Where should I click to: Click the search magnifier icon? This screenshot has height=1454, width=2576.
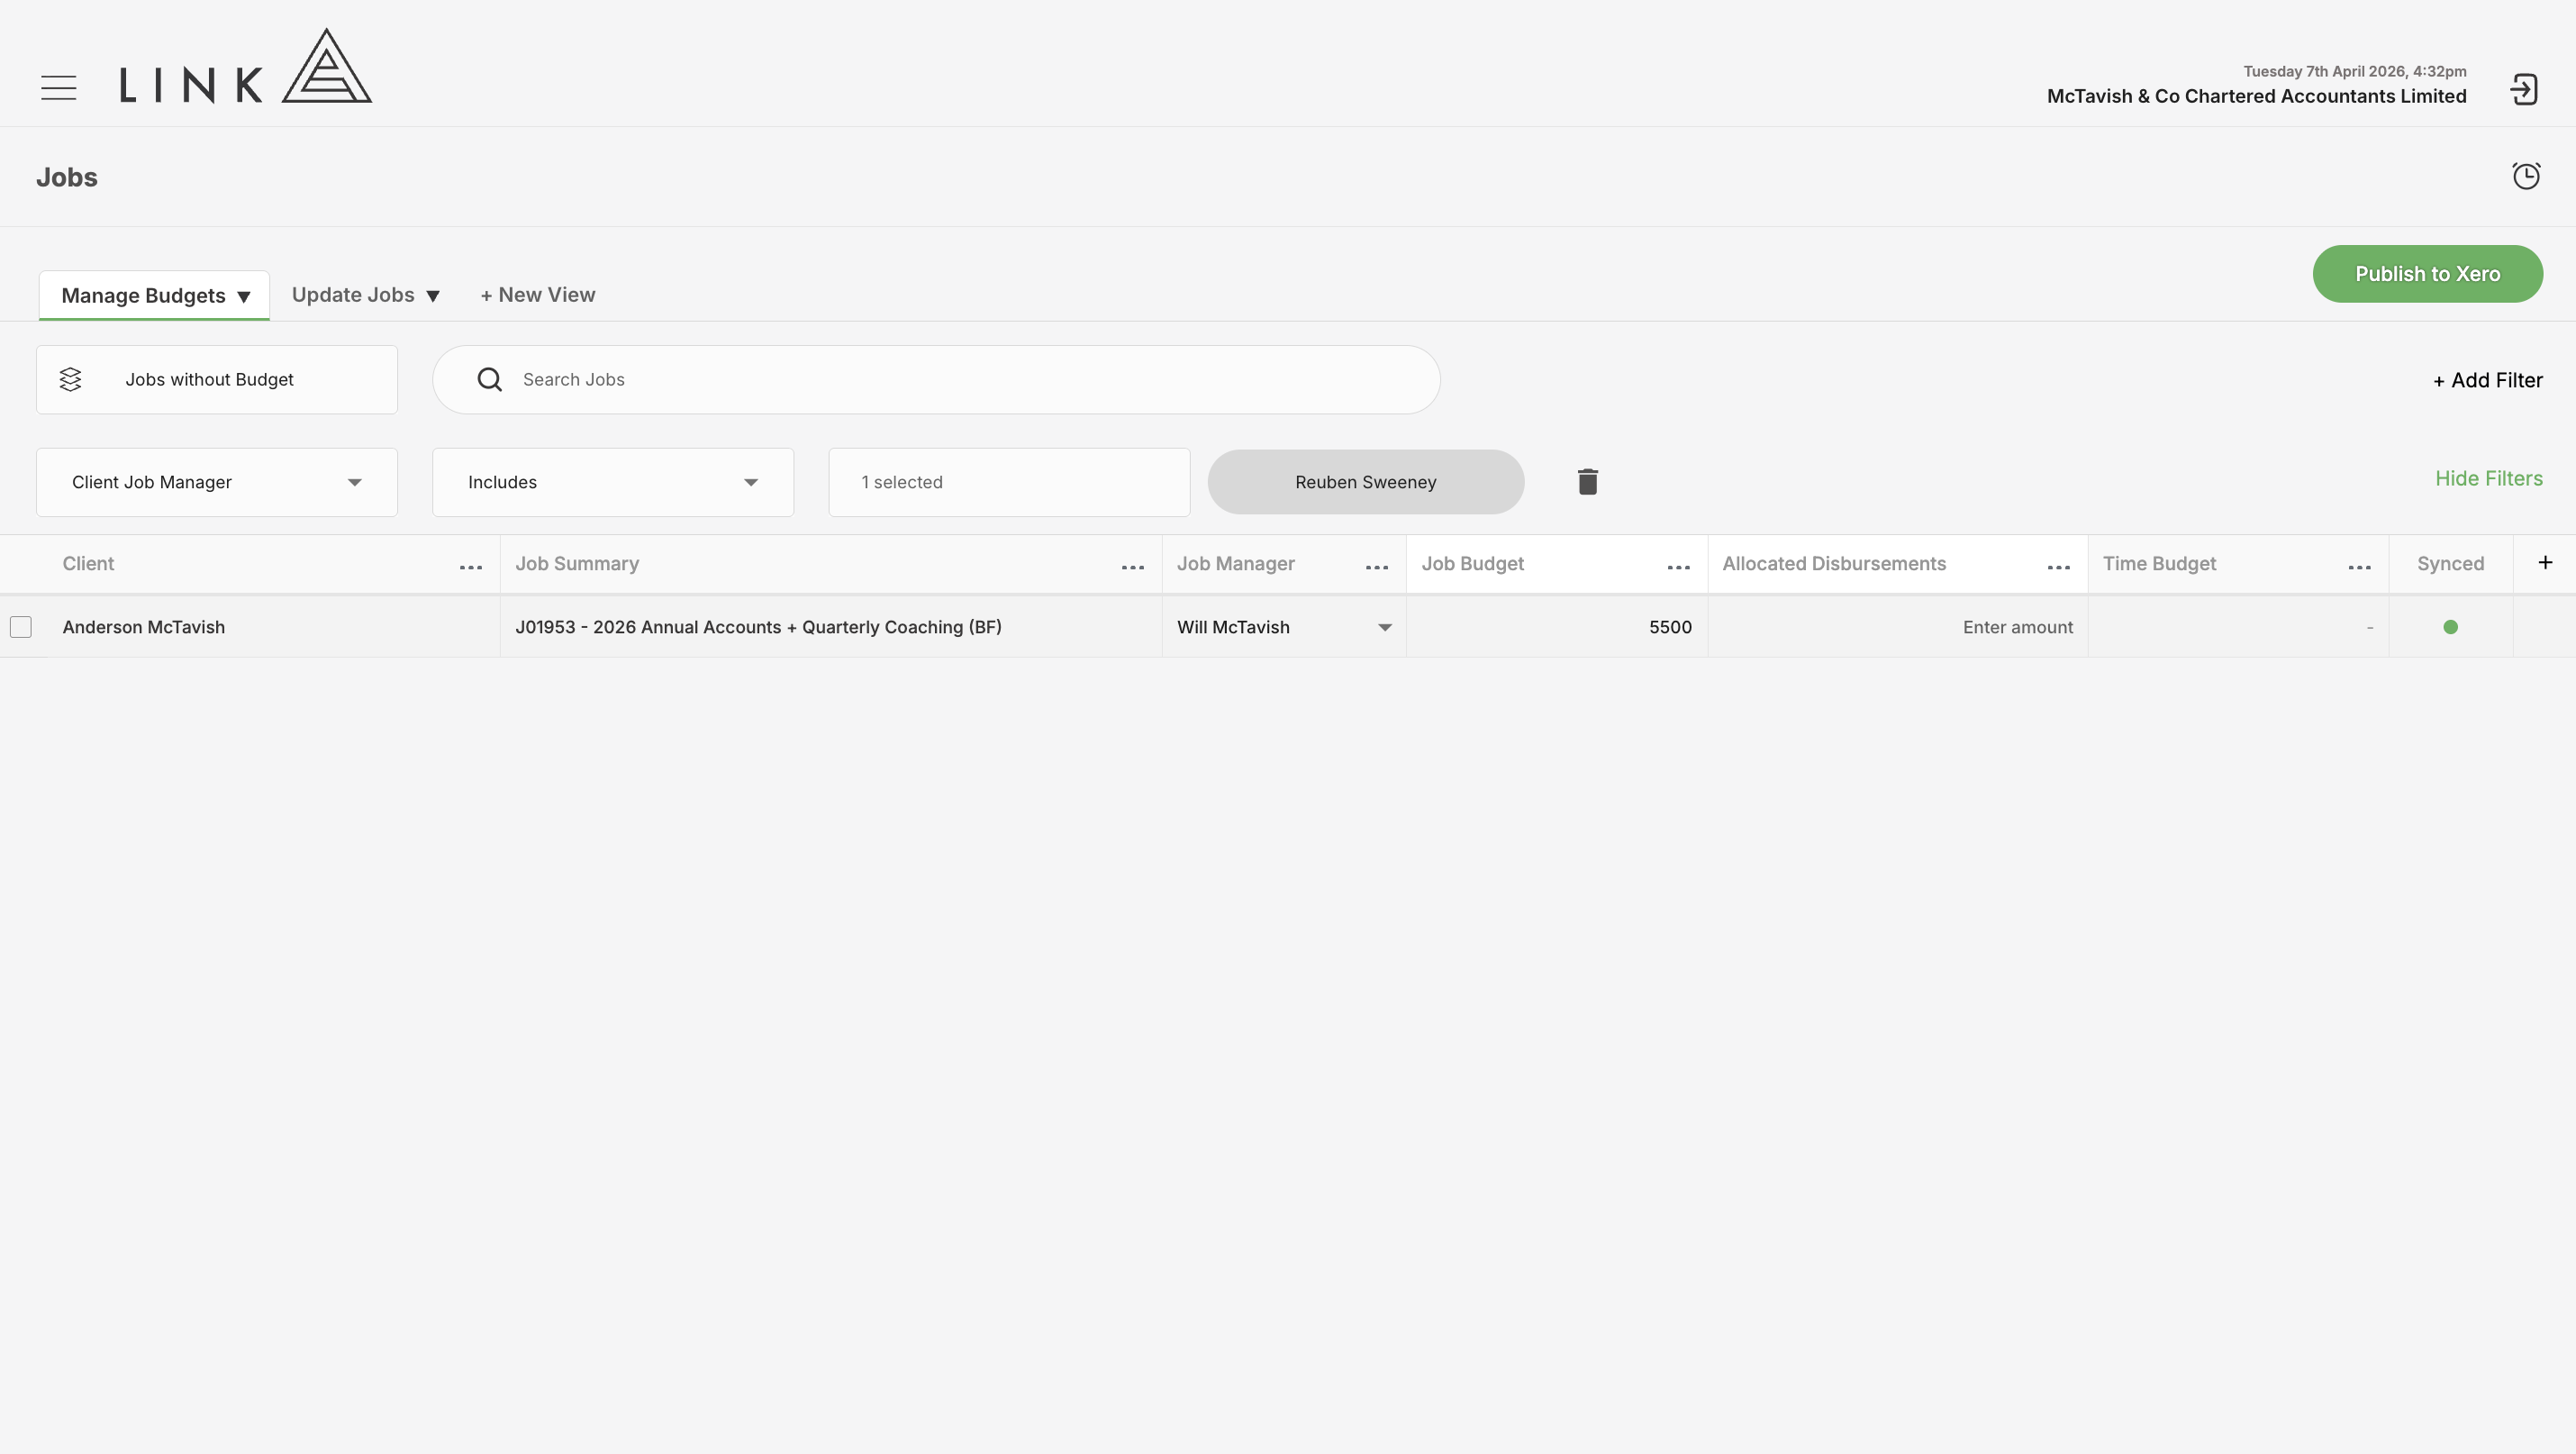coord(489,380)
